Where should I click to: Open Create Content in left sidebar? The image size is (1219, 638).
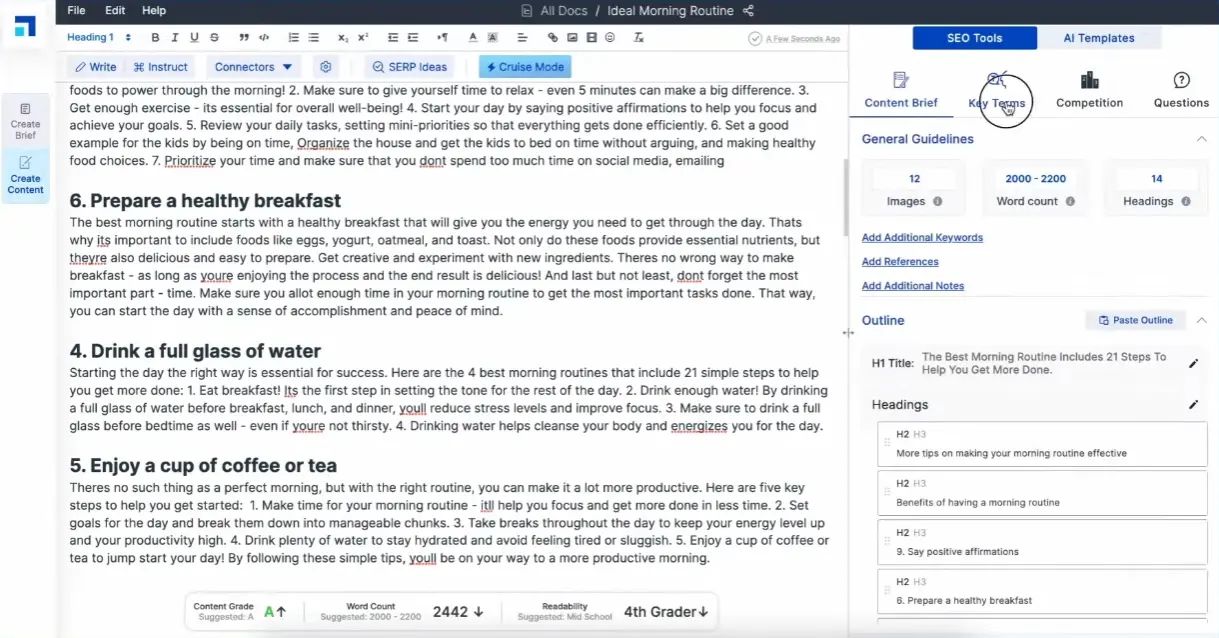click(25, 175)
